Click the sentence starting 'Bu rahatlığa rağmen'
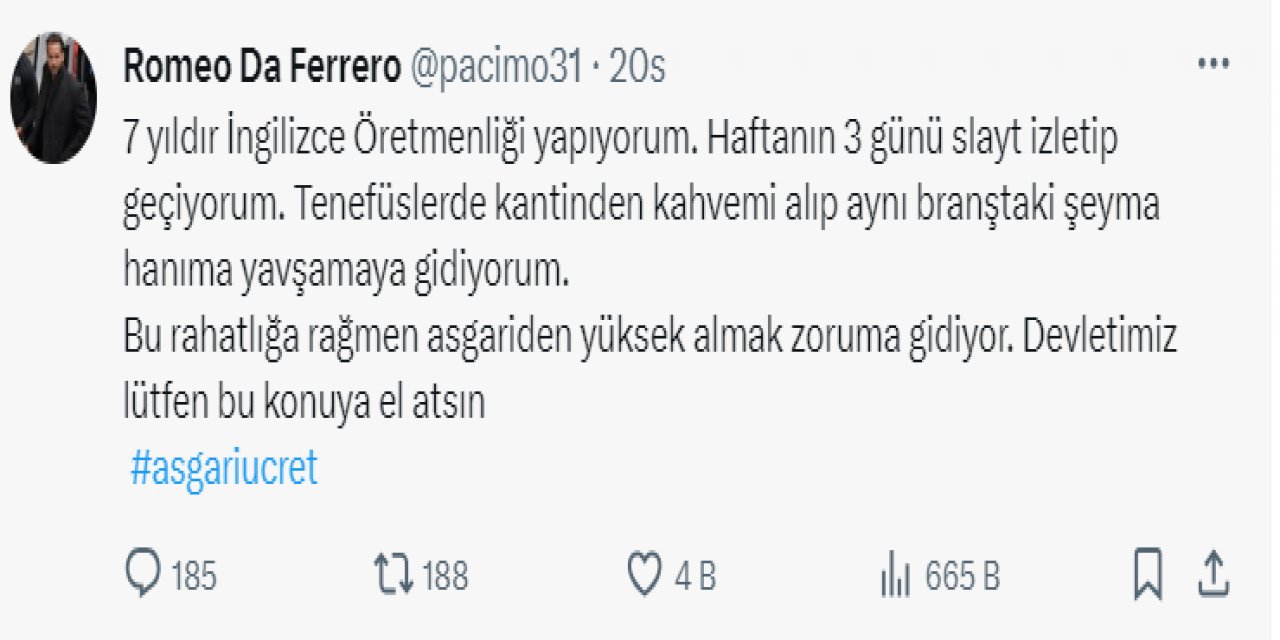Viewport: 1280px width, 640px height. coord(650,339)
